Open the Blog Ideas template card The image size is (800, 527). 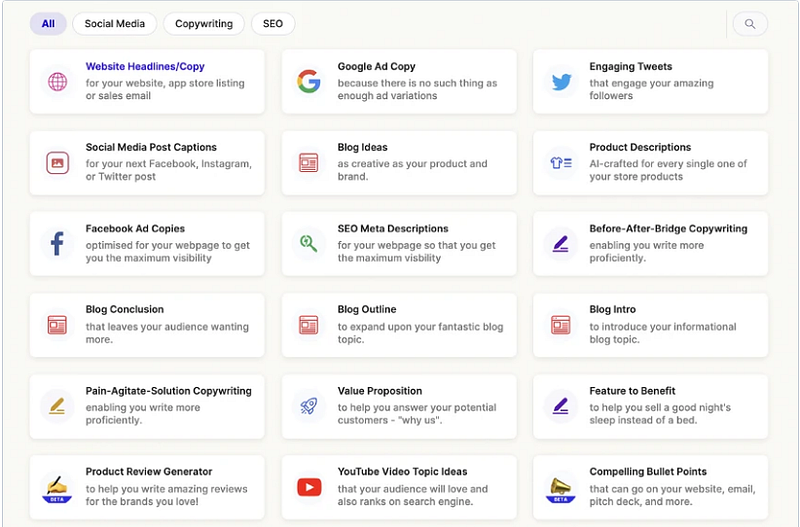[399, 162]
